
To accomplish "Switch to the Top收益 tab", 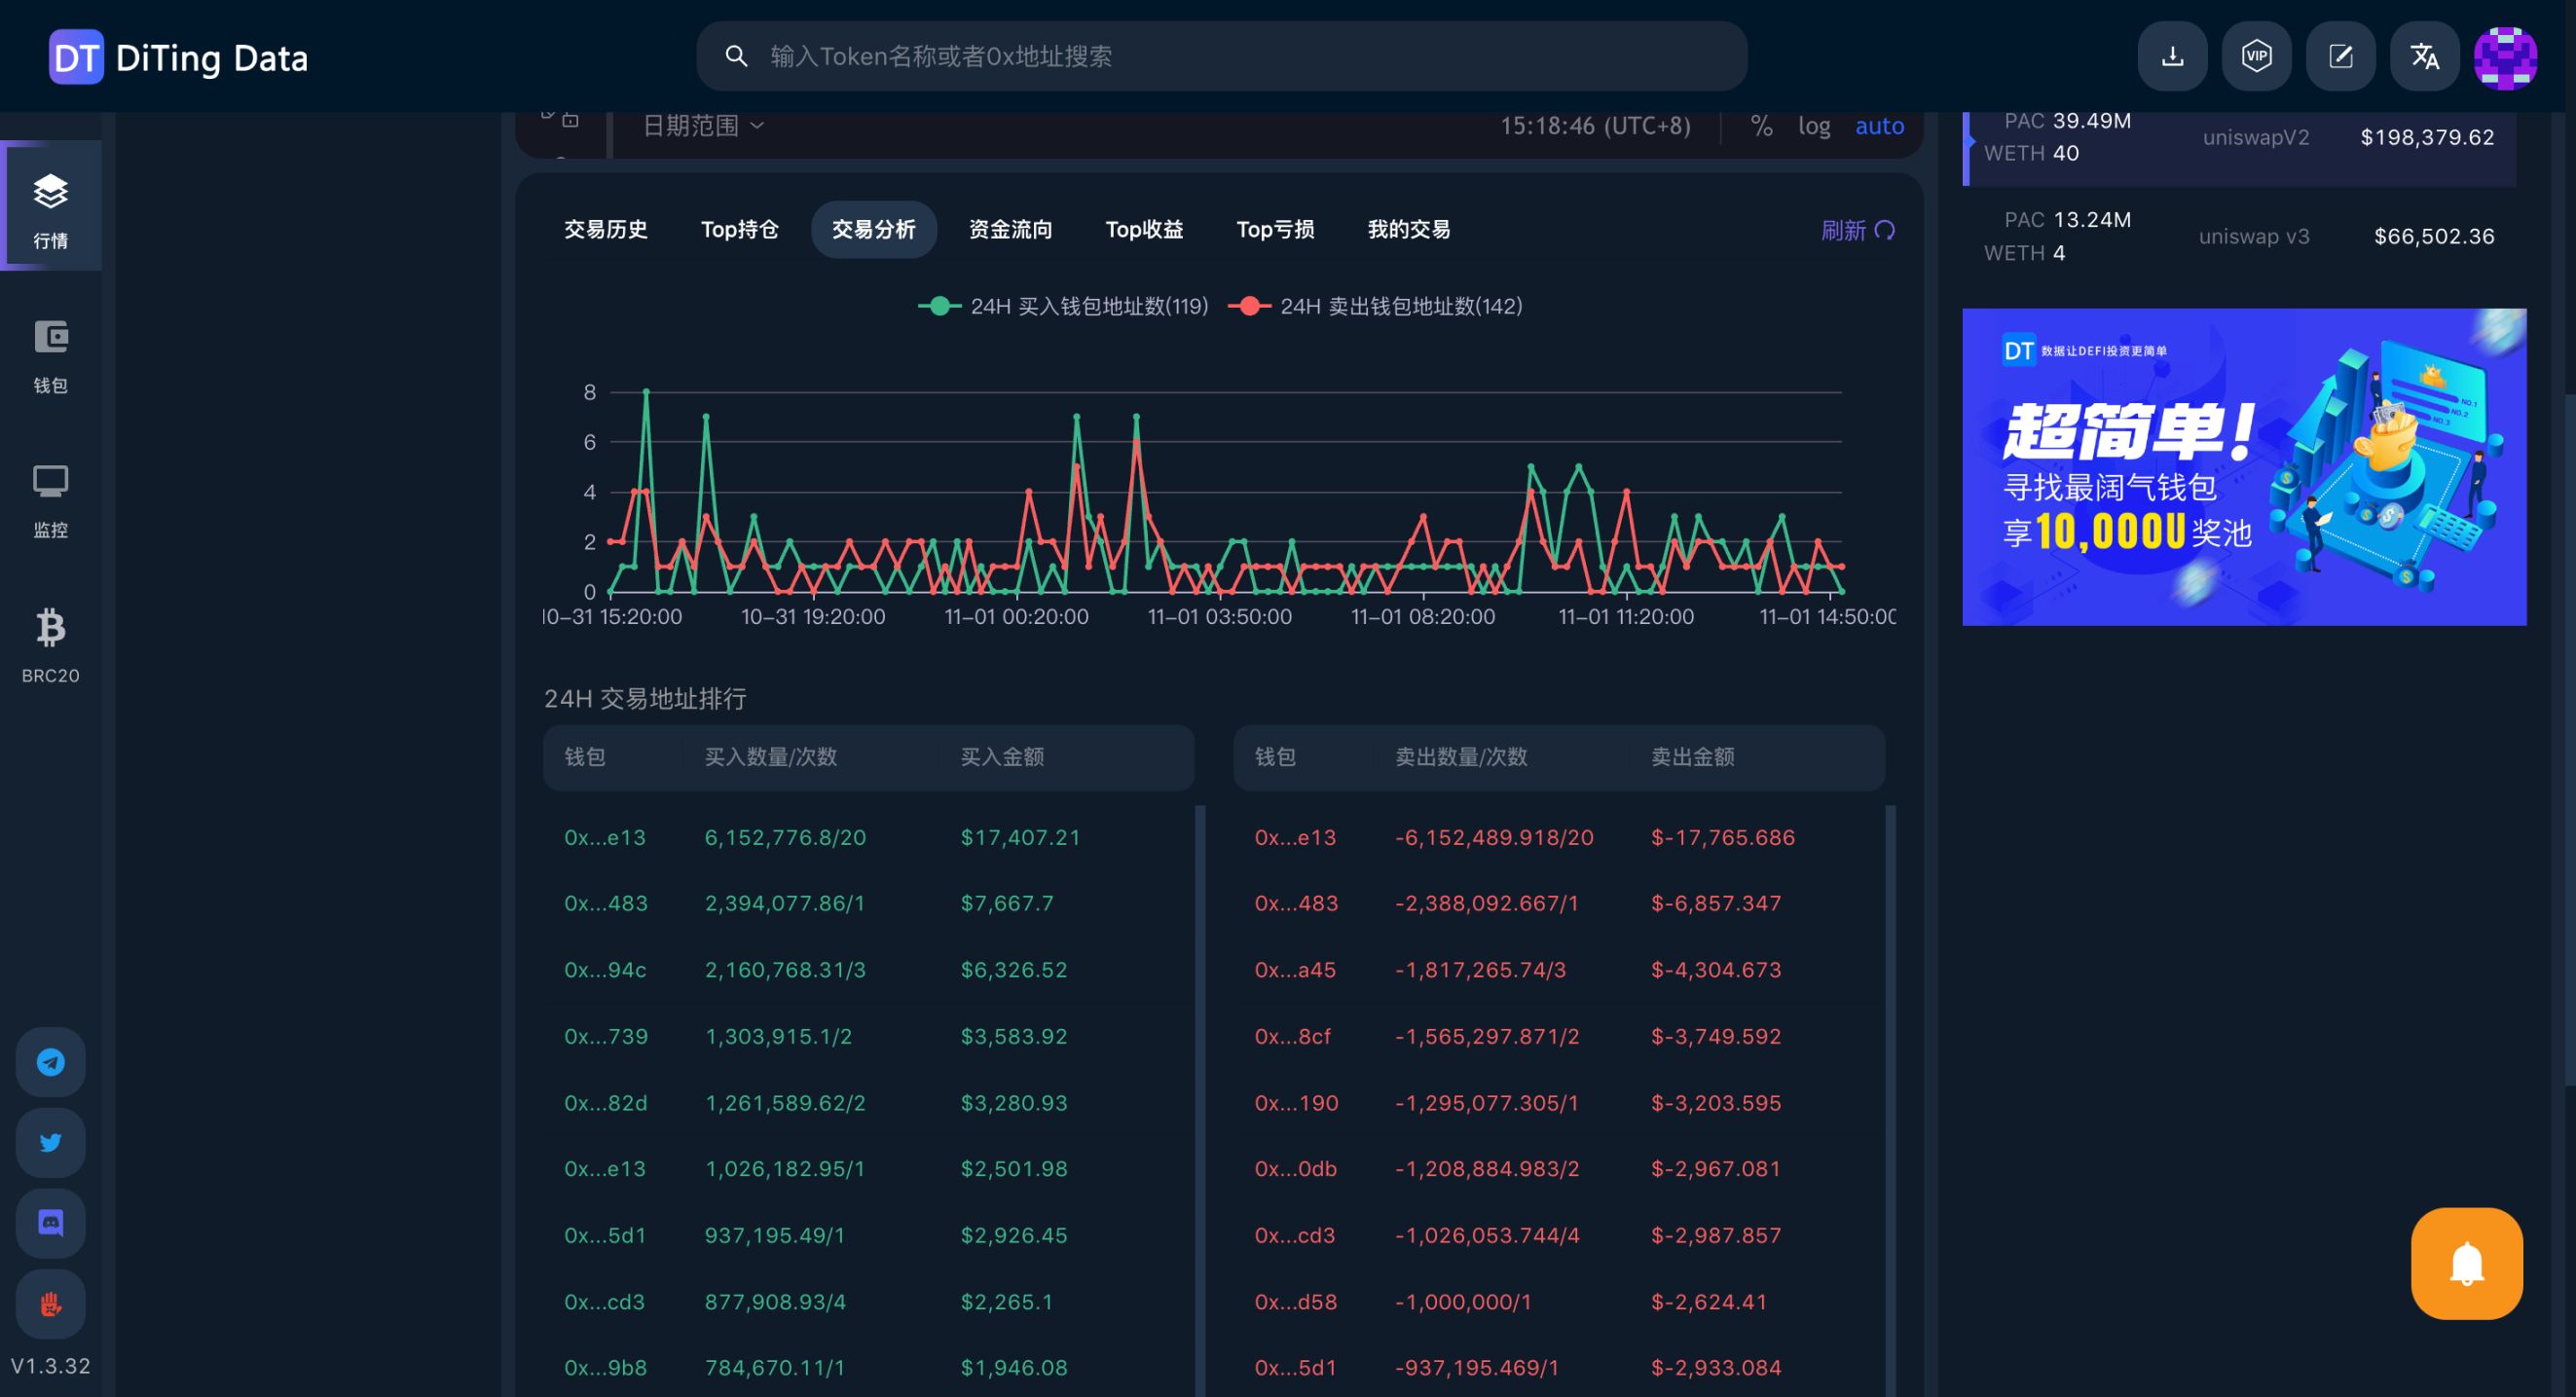I will [x=1144, y=229].
